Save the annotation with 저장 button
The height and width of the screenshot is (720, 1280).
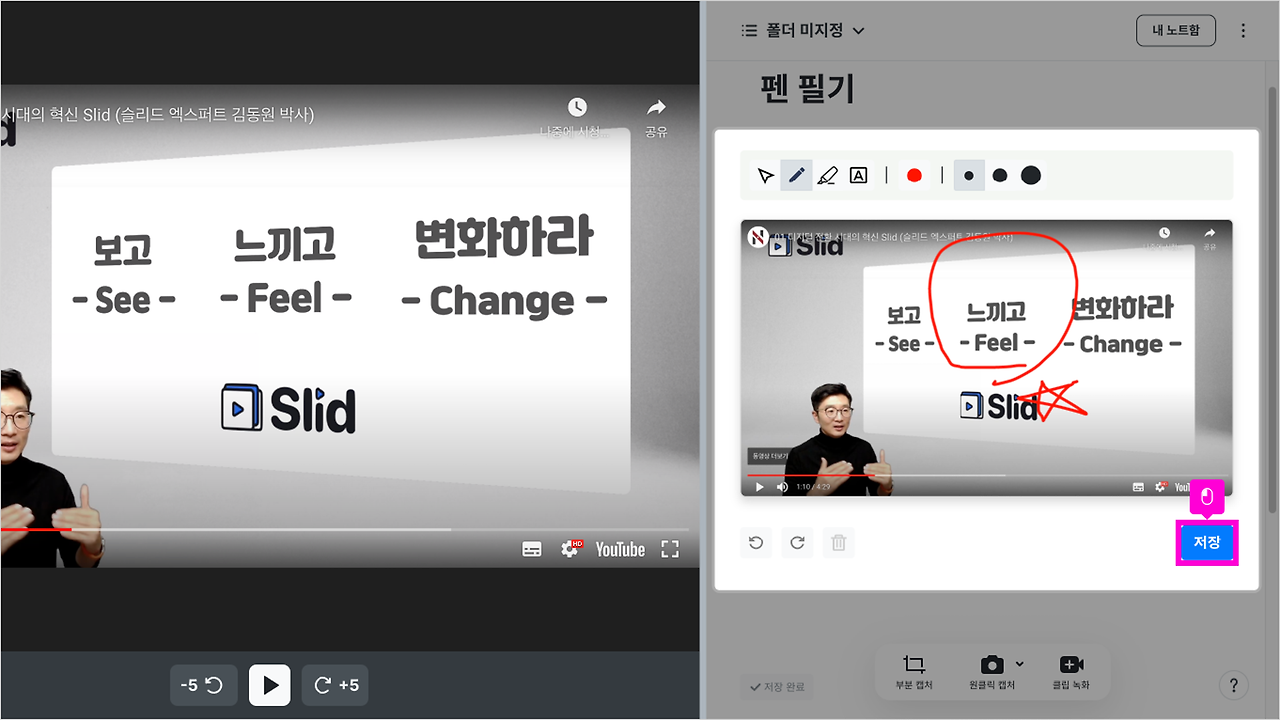click(x=1207, y=542)
